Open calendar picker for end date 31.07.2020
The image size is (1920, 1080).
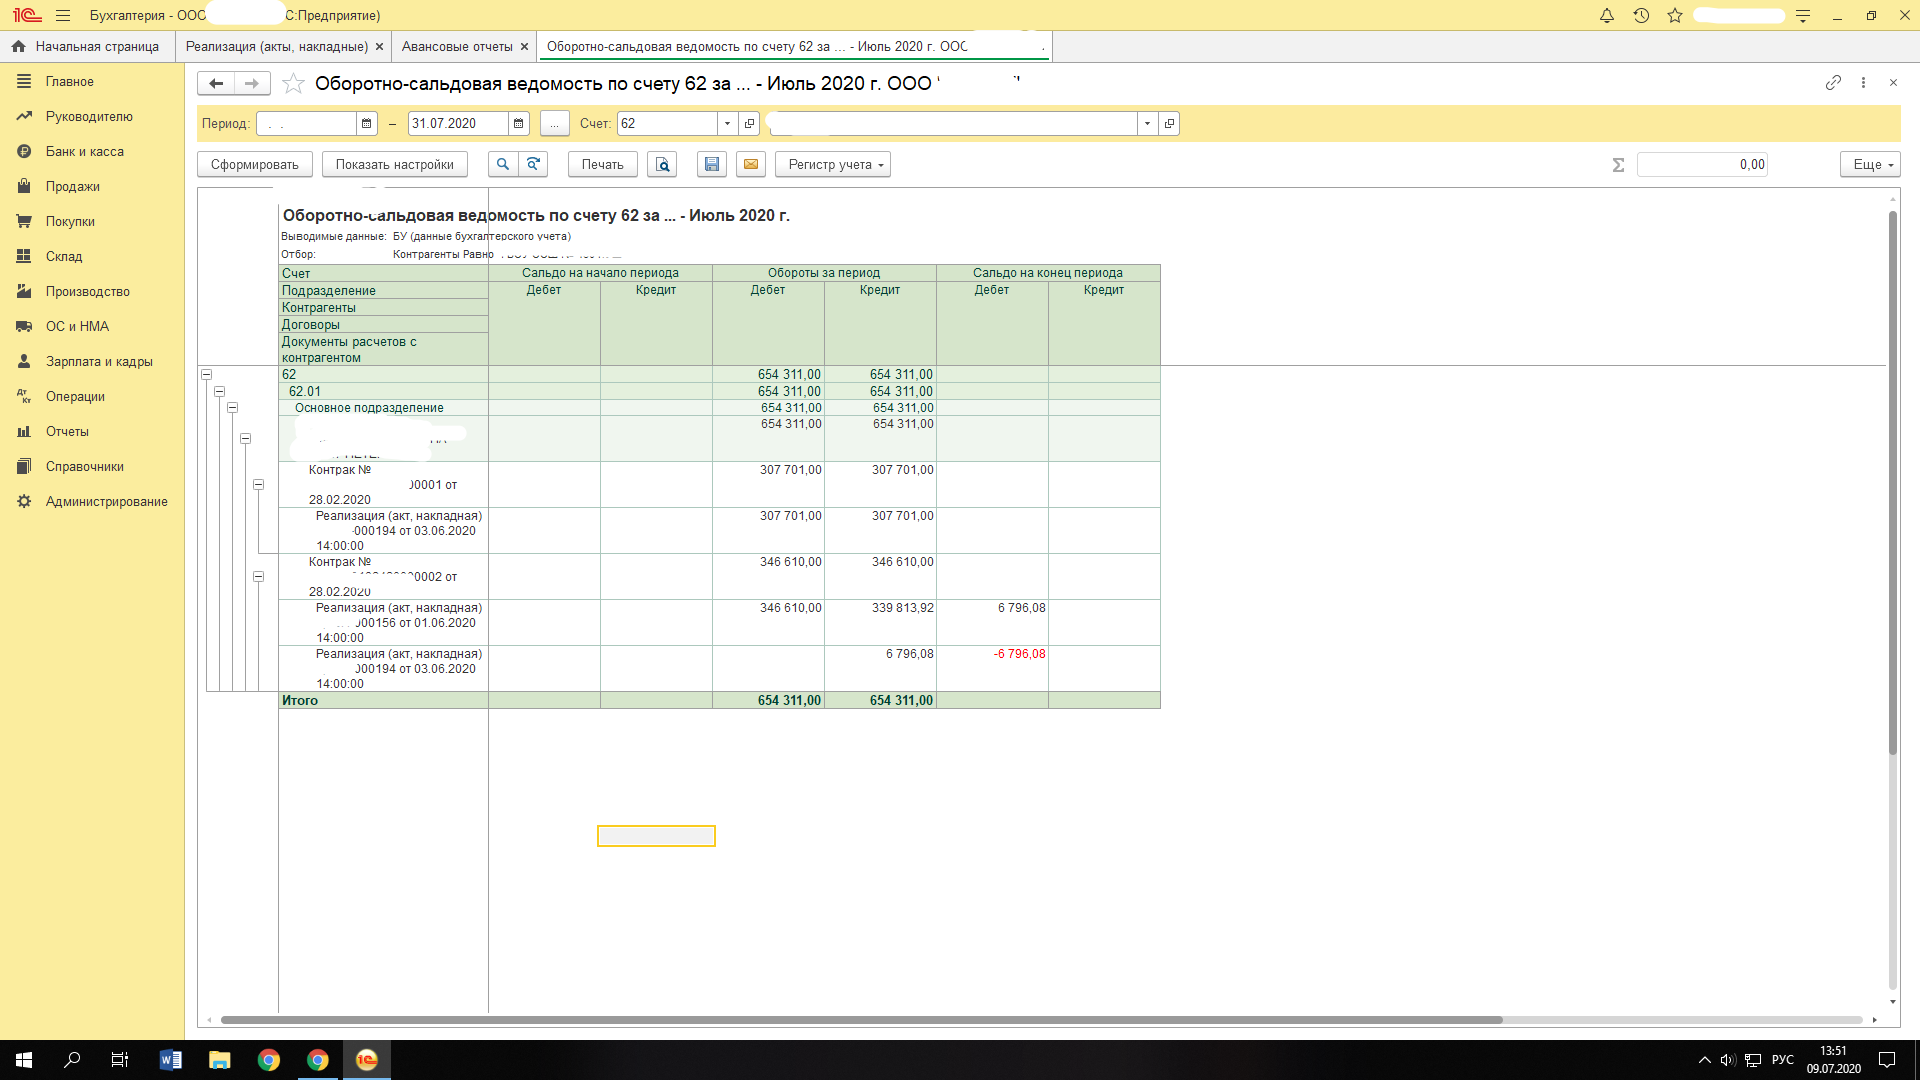[x=518, y=123]
